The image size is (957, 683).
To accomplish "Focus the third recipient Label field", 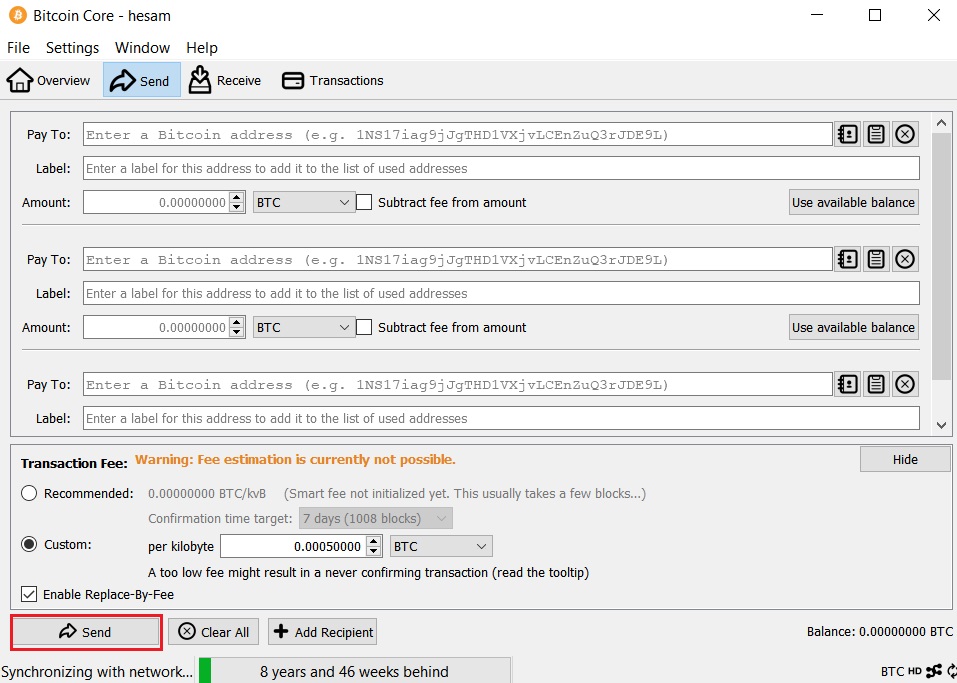I will click(501, 419).
